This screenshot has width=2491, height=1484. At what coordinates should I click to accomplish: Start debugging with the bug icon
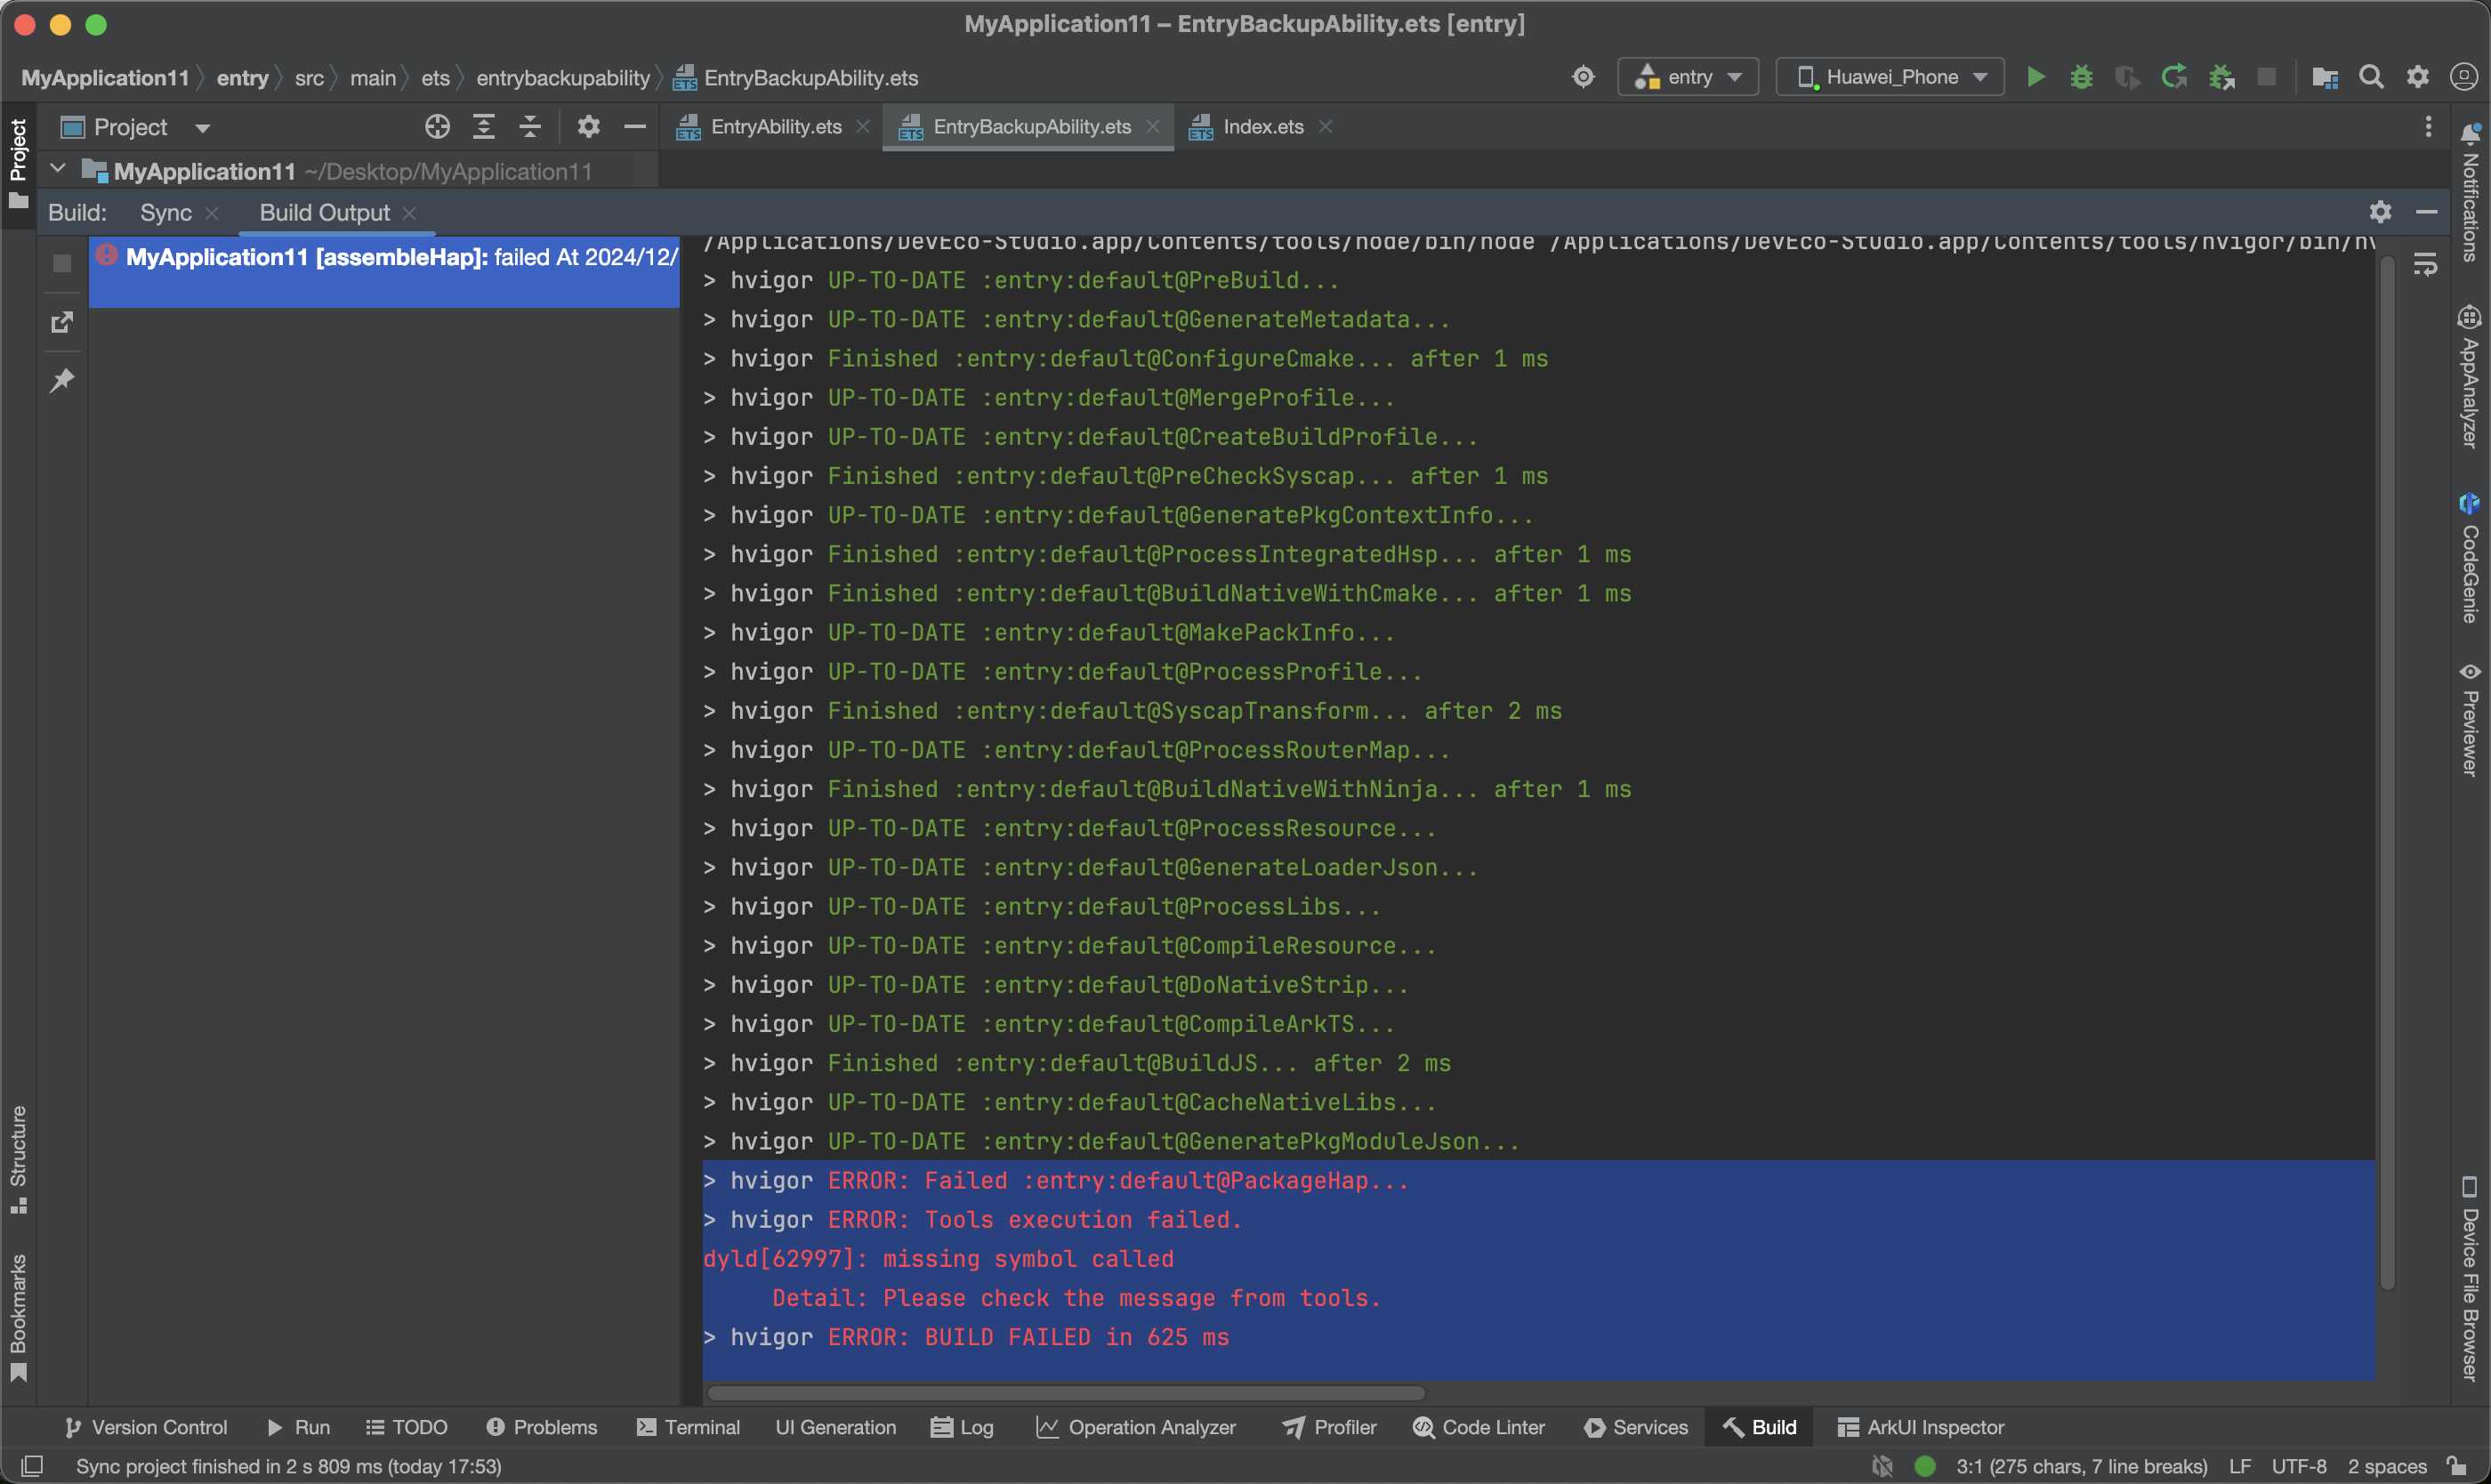pos(2081,76)
